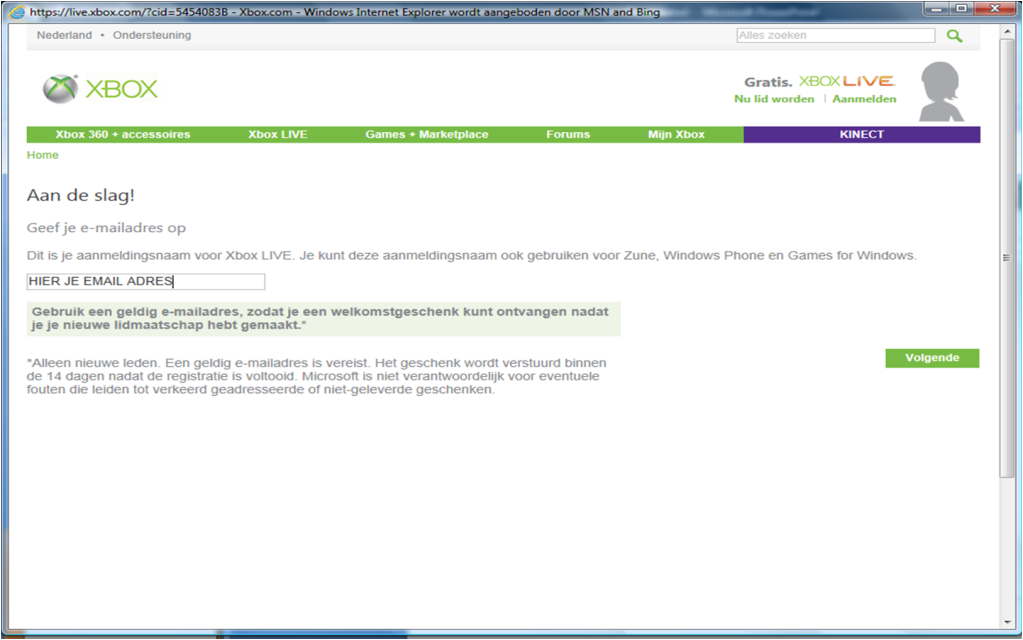Click the Xbox logo

(100, 89)
